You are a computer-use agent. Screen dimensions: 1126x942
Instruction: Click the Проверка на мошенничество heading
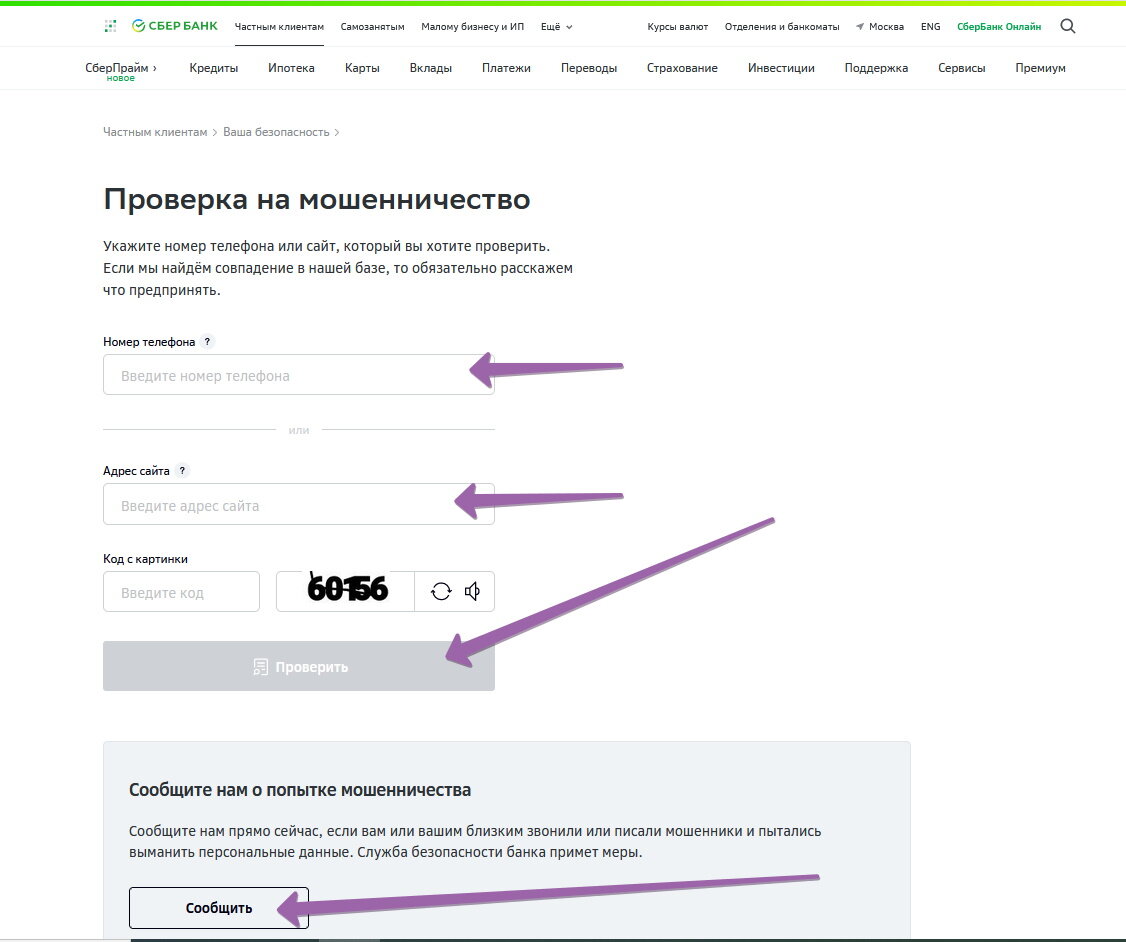(317, 199)
